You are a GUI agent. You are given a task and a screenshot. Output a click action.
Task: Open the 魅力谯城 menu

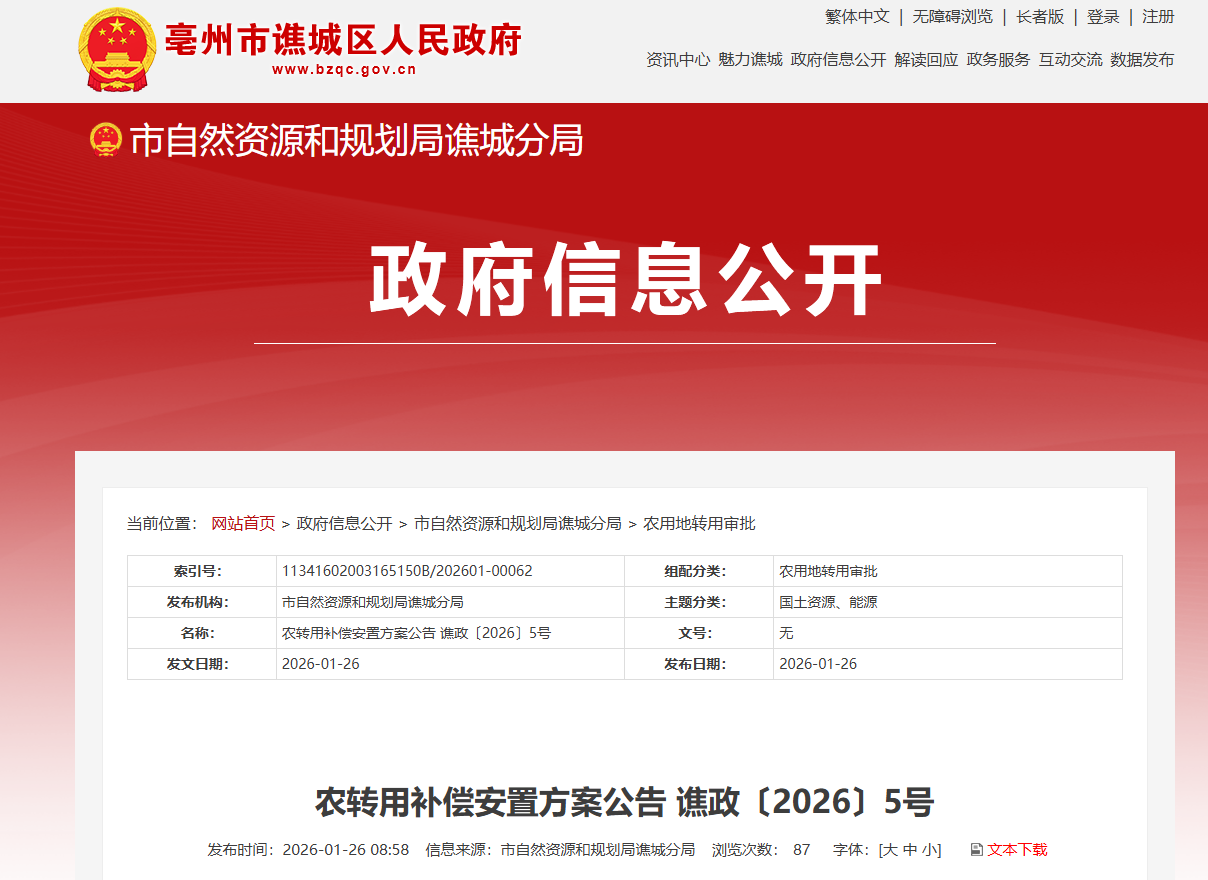click(750, 60)
